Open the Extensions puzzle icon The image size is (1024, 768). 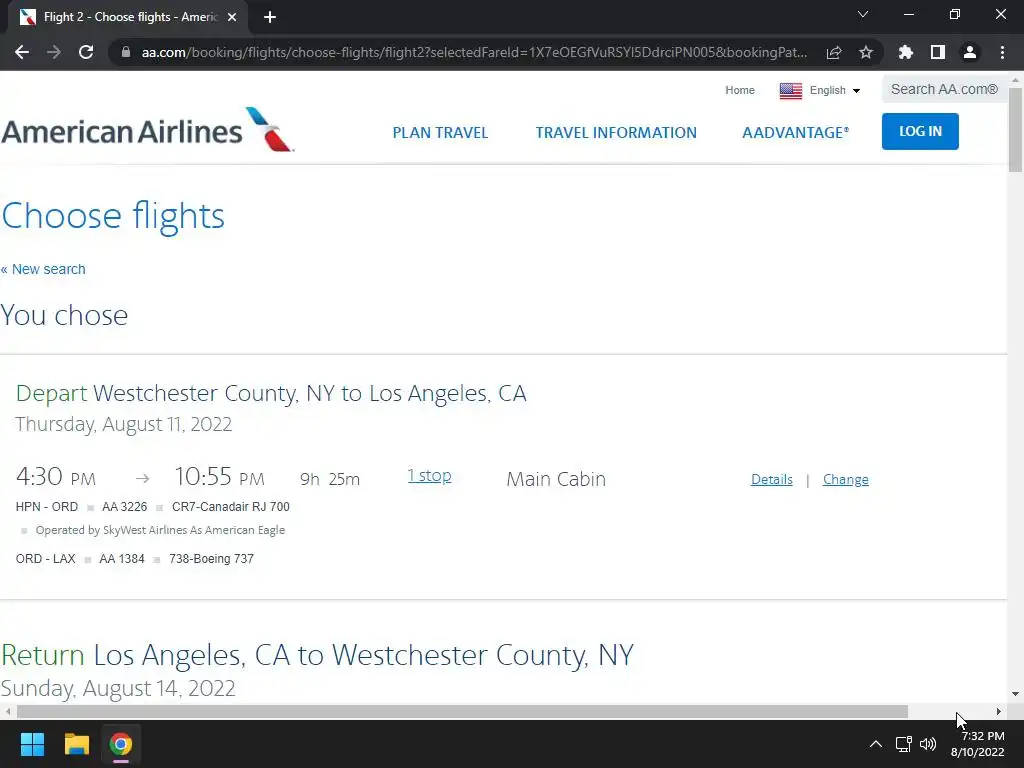[906, 52]
